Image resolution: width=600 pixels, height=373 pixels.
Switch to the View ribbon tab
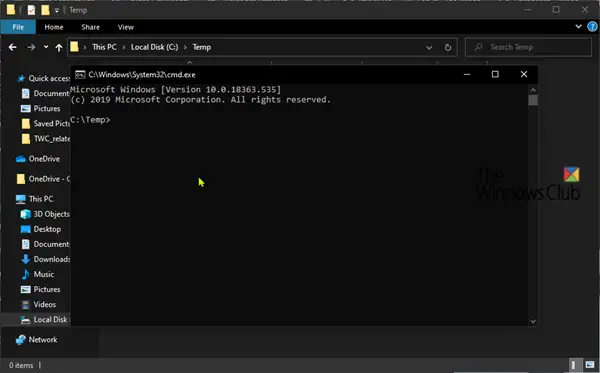(126, 27)
